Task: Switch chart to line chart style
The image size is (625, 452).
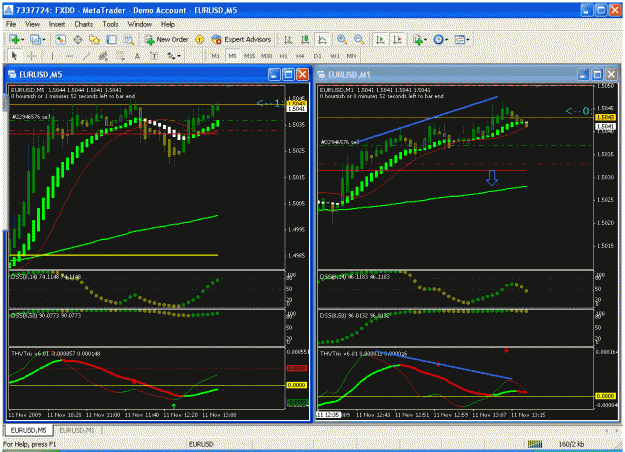Action: pos(322,39)
